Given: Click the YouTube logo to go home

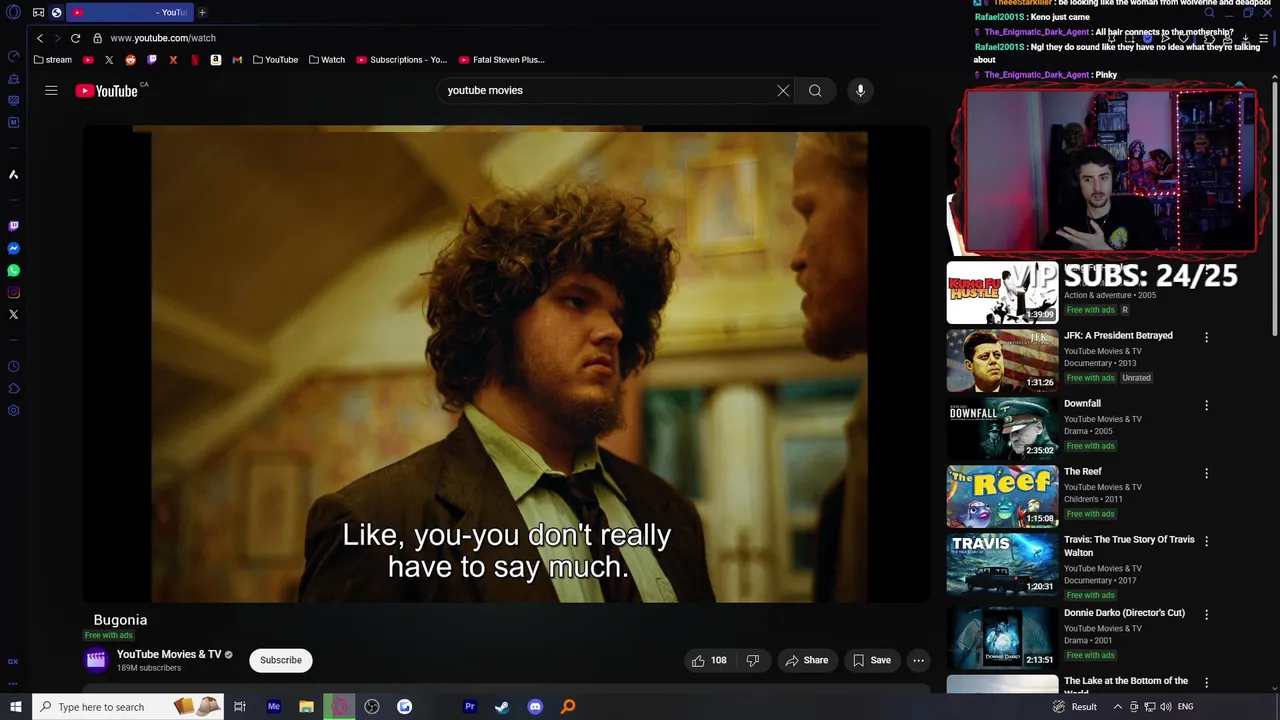Looking at the screenshot, I should (106, 91).
